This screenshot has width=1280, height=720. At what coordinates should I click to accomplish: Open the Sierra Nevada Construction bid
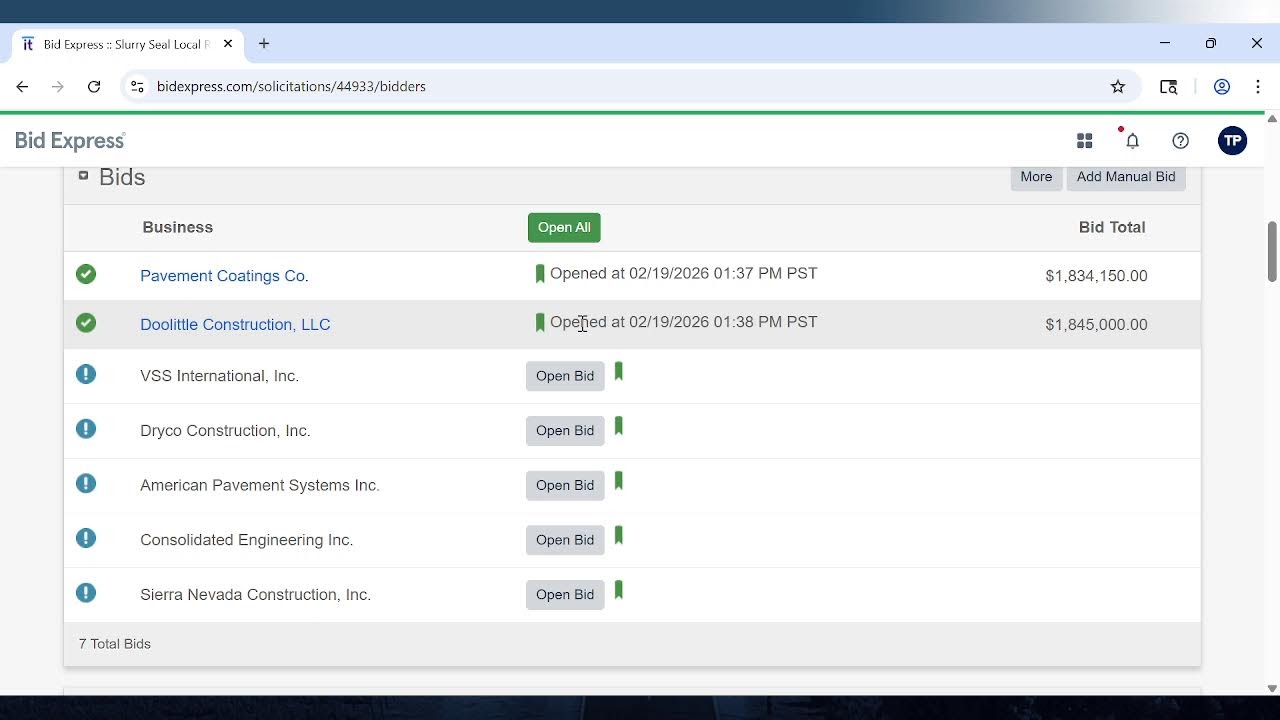tap(565, 595)
